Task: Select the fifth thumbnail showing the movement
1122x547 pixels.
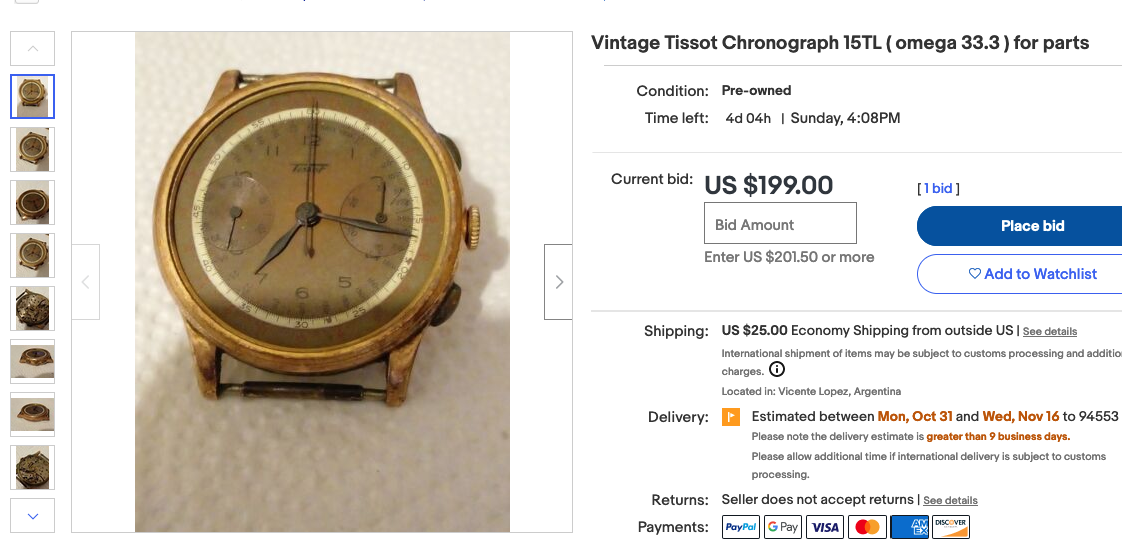Action: pos(33,308)
